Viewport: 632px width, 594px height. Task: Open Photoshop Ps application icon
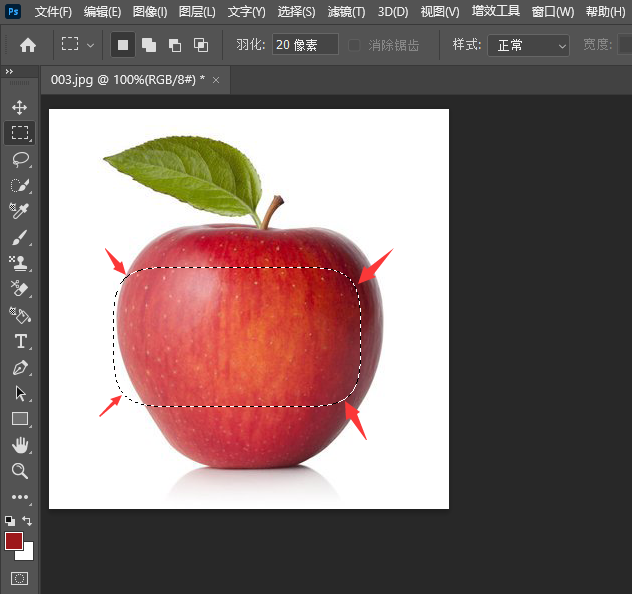pyautogui.click(x=13, y=11)
